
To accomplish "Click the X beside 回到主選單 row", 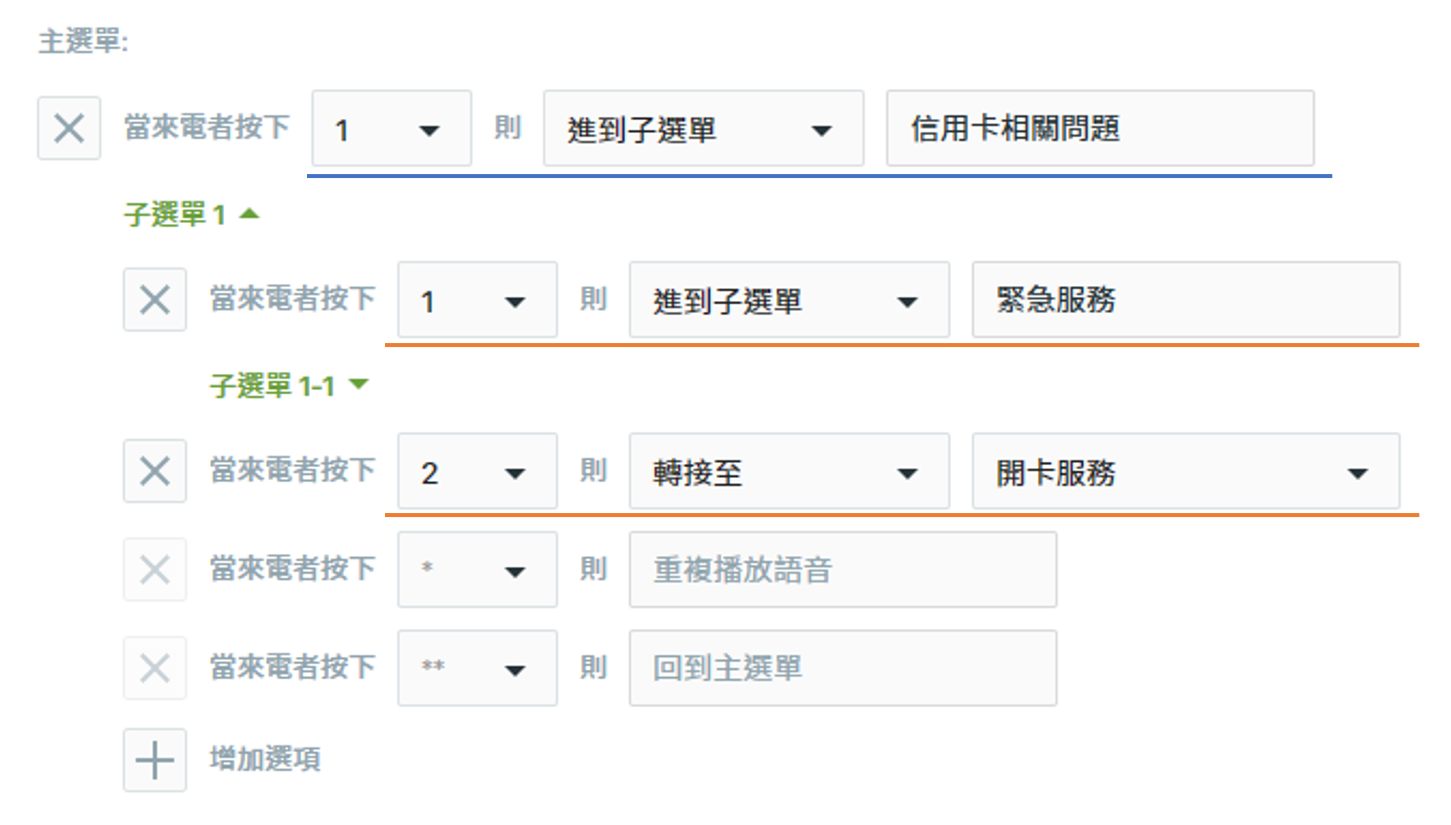I will [x=155, y=668].
